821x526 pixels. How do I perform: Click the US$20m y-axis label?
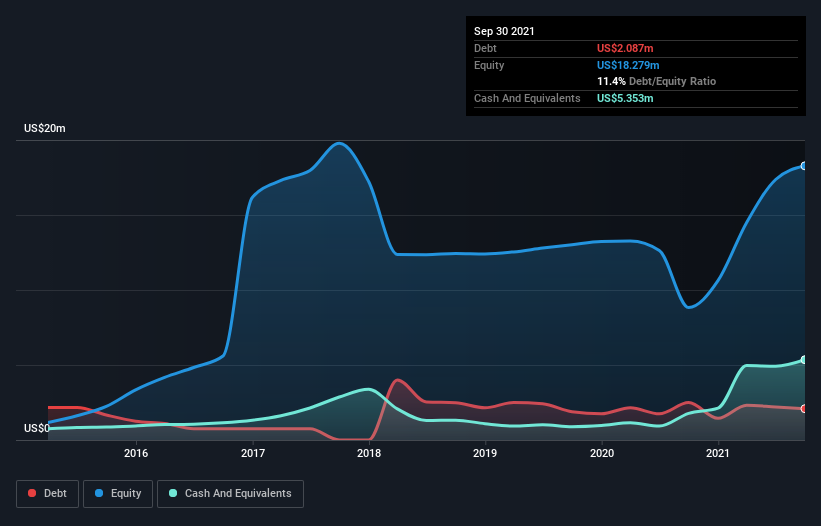pos(45,128)
